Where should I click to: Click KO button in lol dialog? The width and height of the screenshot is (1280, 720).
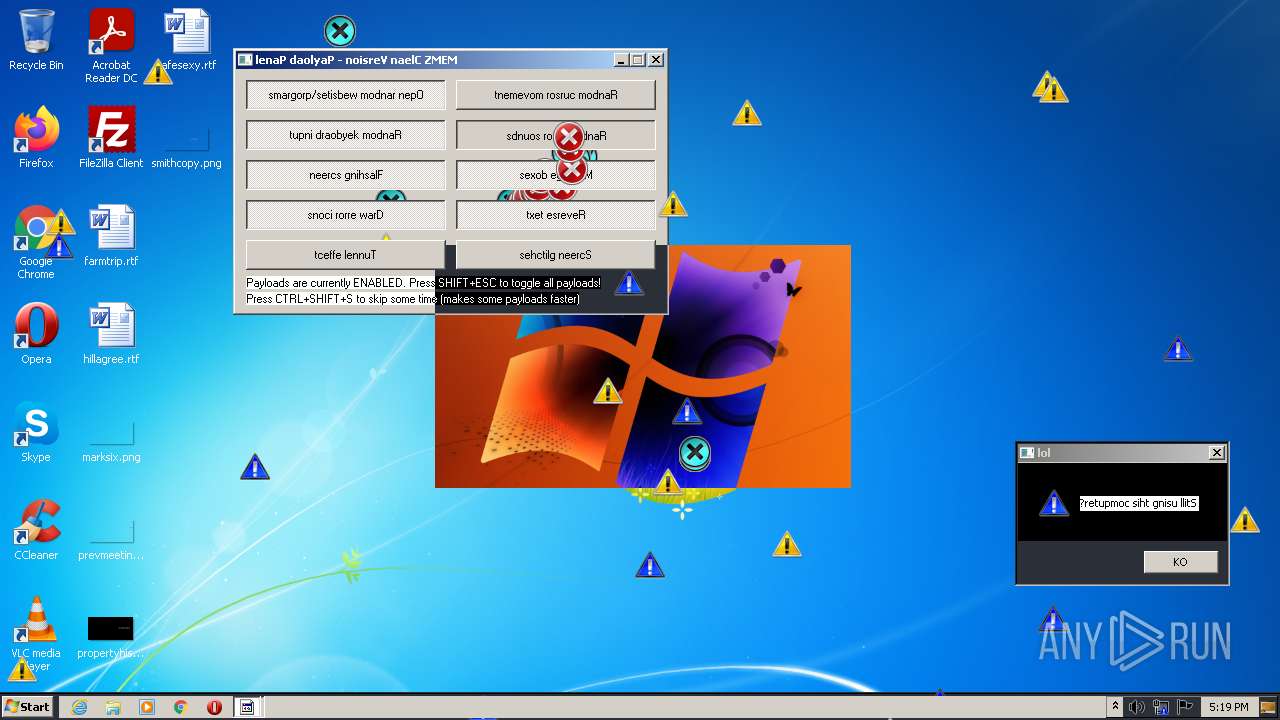click(1180, 562)
